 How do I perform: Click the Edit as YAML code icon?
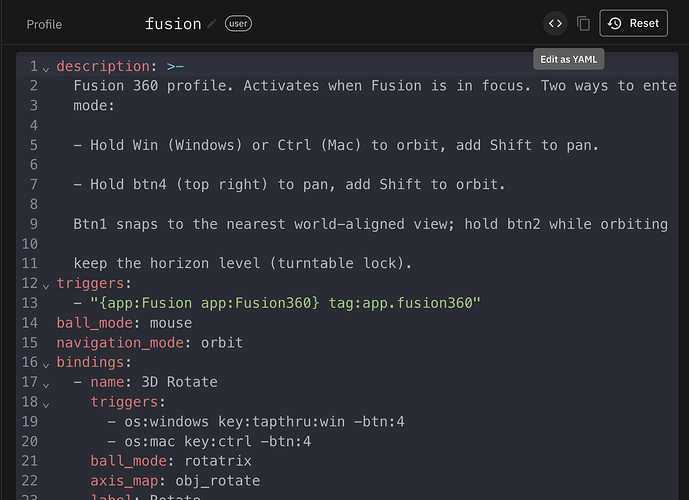tap(555, 23)
